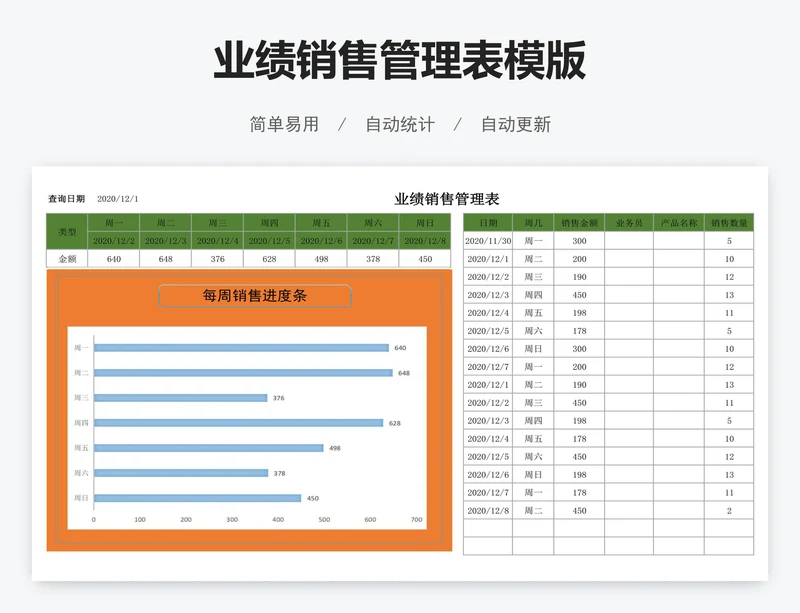The height and width of the screenshot is (613, 800).
Task: Click the 周一 bar in the chart
Action: [x=240, y=348]
